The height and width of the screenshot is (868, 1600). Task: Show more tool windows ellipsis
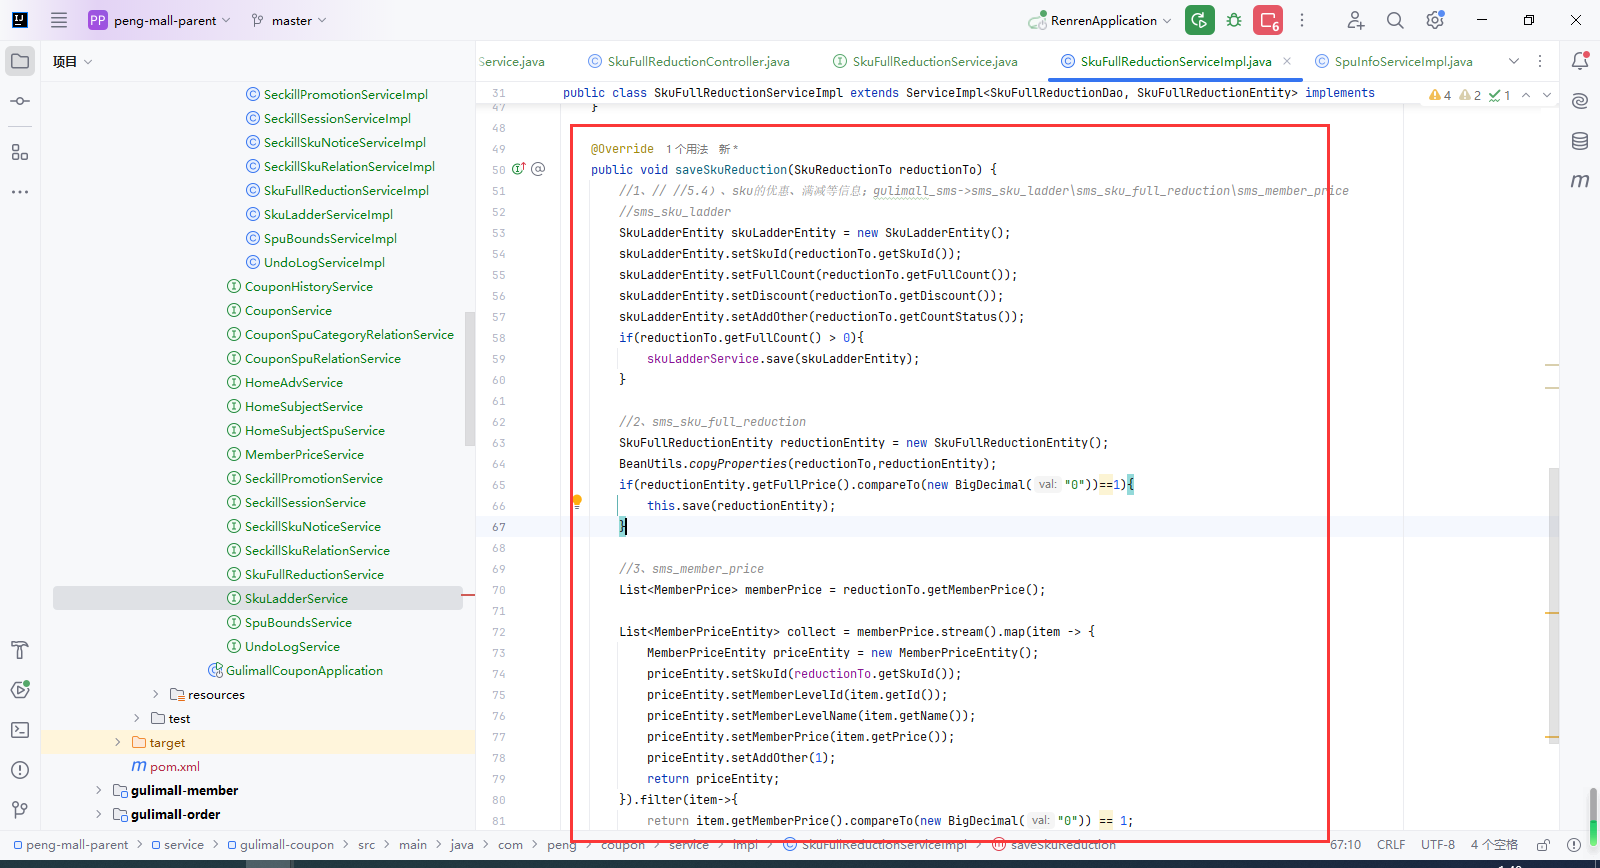[20, 191]
